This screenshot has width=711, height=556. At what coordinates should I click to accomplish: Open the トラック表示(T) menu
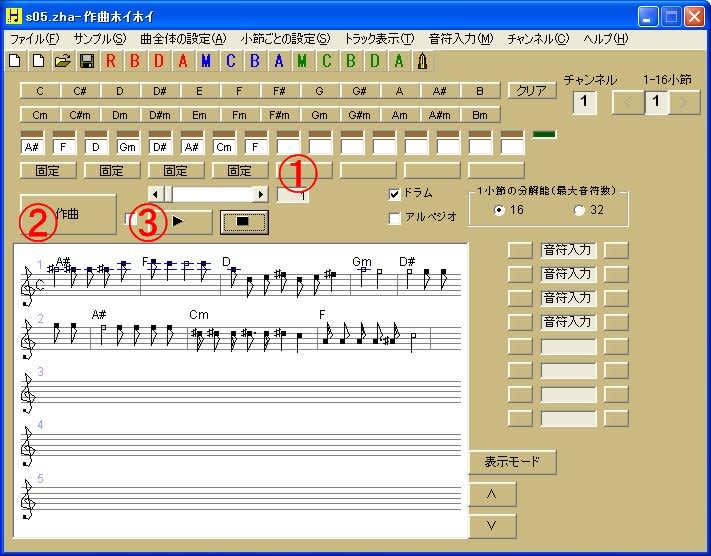point(379,39)
